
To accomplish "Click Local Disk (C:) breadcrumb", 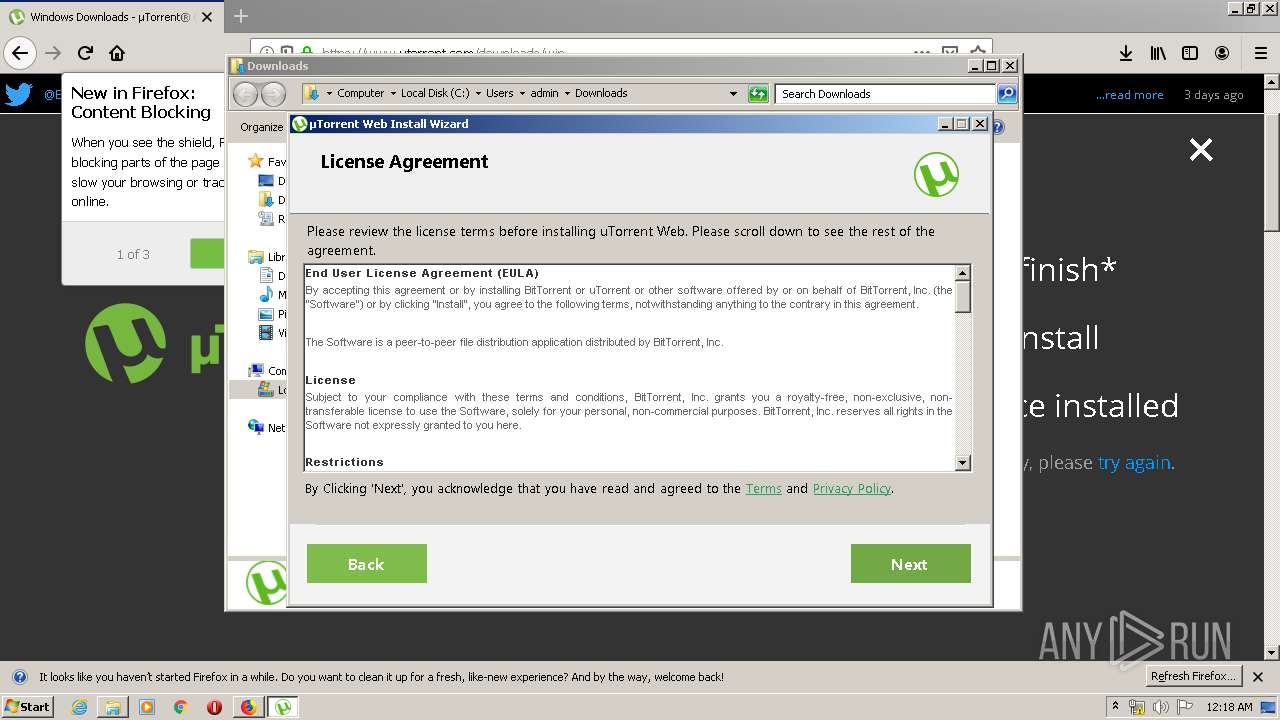I will coord(435,93).
